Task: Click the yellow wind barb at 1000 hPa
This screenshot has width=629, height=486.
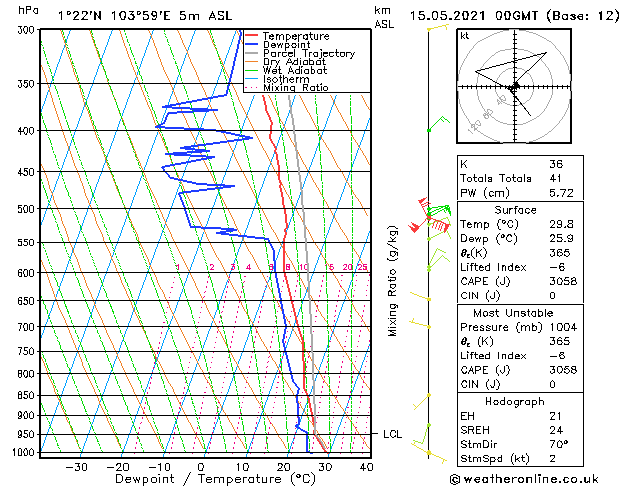Action: [x=428, y=453]
